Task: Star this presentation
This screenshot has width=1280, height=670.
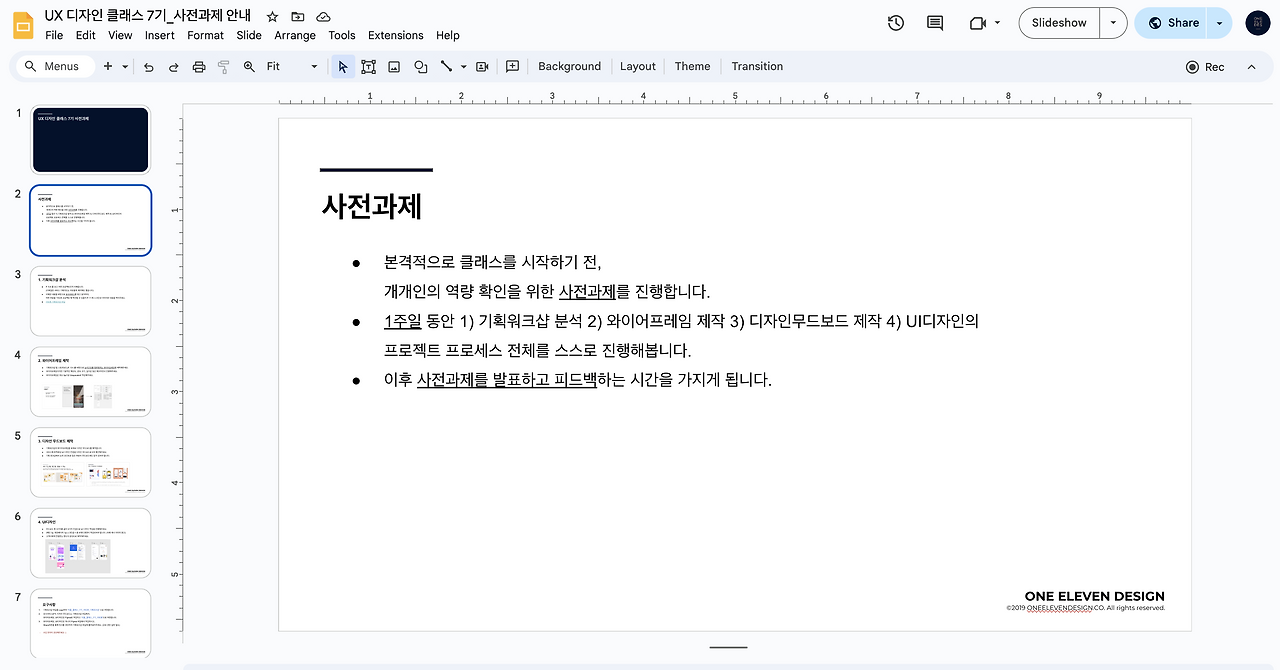Action: (x=271, y=16)
